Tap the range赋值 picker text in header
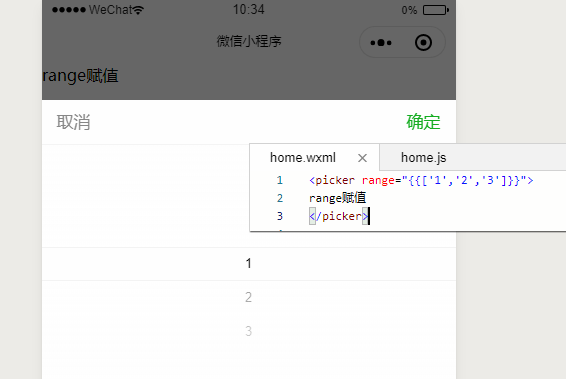Viewport: 566px width, 379px height. (80, 76)
